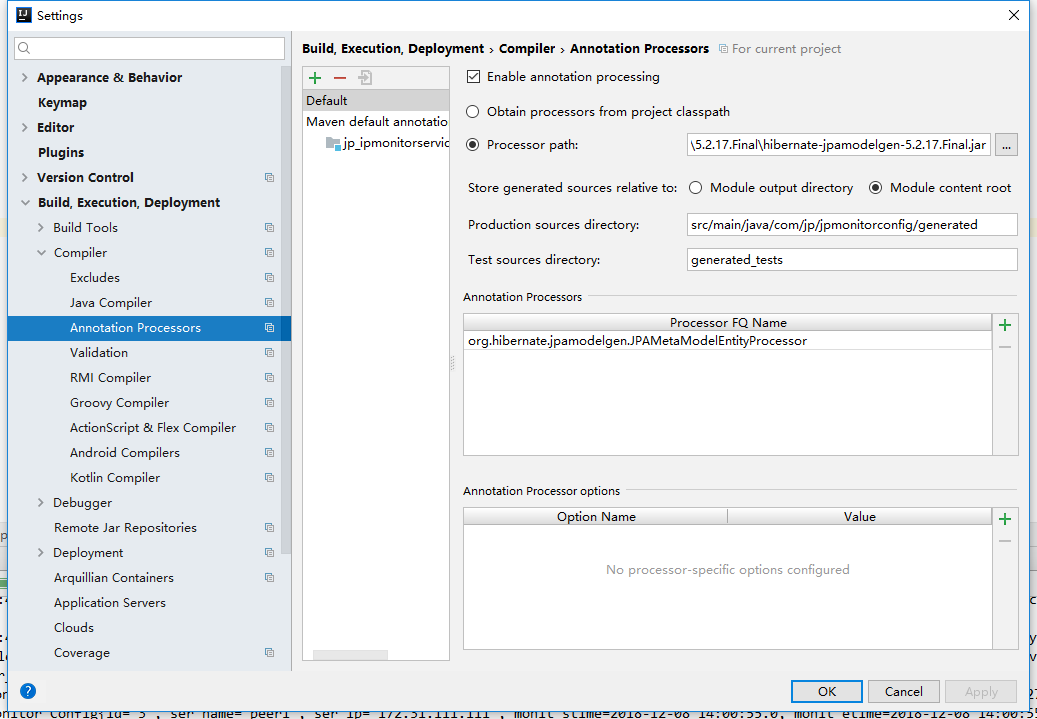This screenshot has width=1037, height=719.
Task: Open Application Servers settings
Action: point(110,603)
